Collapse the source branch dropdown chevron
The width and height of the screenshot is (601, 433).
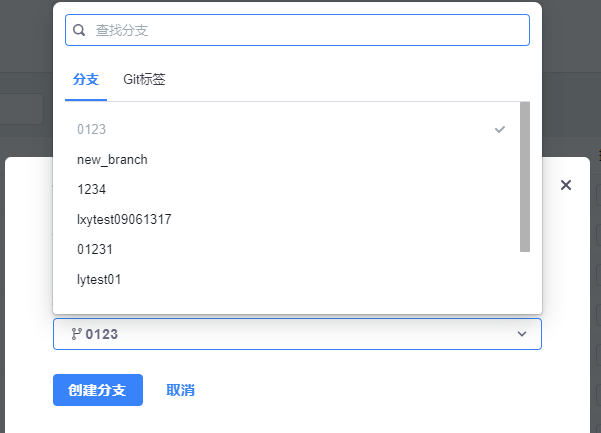pyautogui.click(x=522, y=334)
